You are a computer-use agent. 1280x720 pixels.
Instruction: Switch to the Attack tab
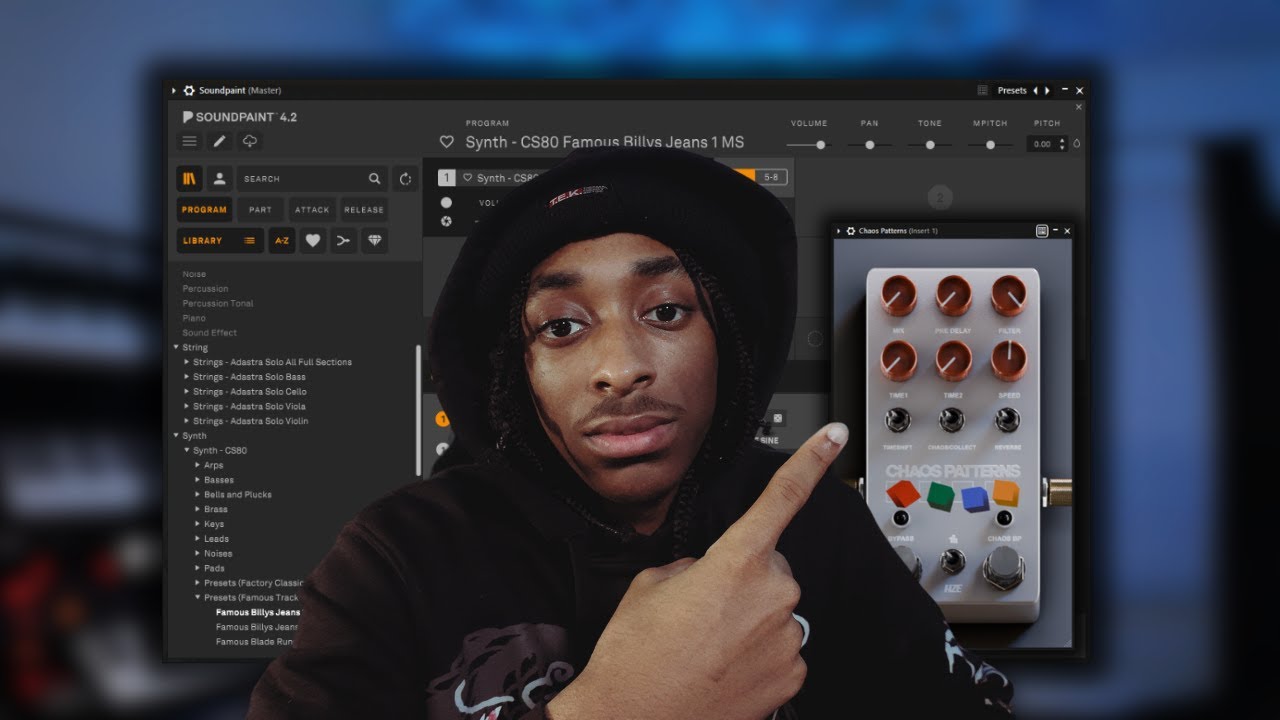[x=312, y=210]
